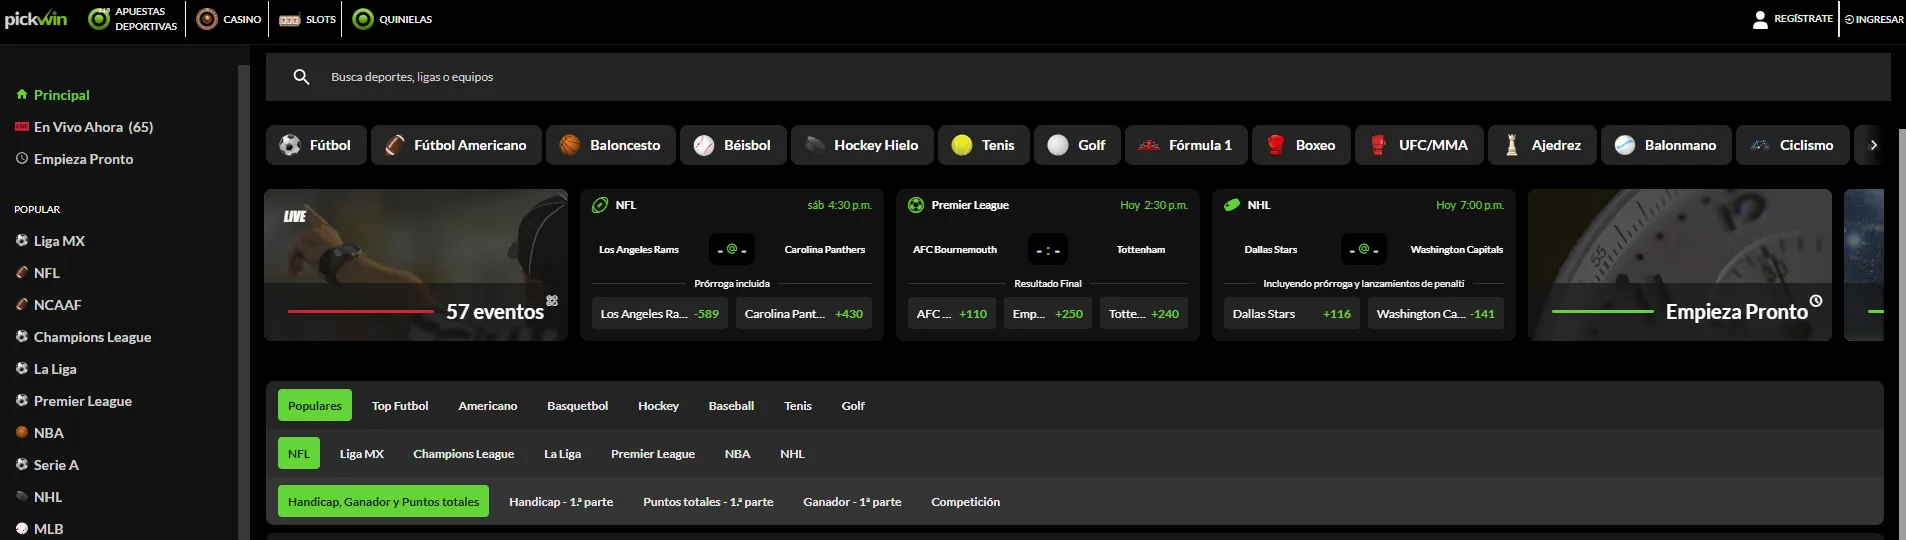Click the clock icon beside Empieza Pronto
The image size is (1906, 540).
pyautogui.click(x=22, y=158)
